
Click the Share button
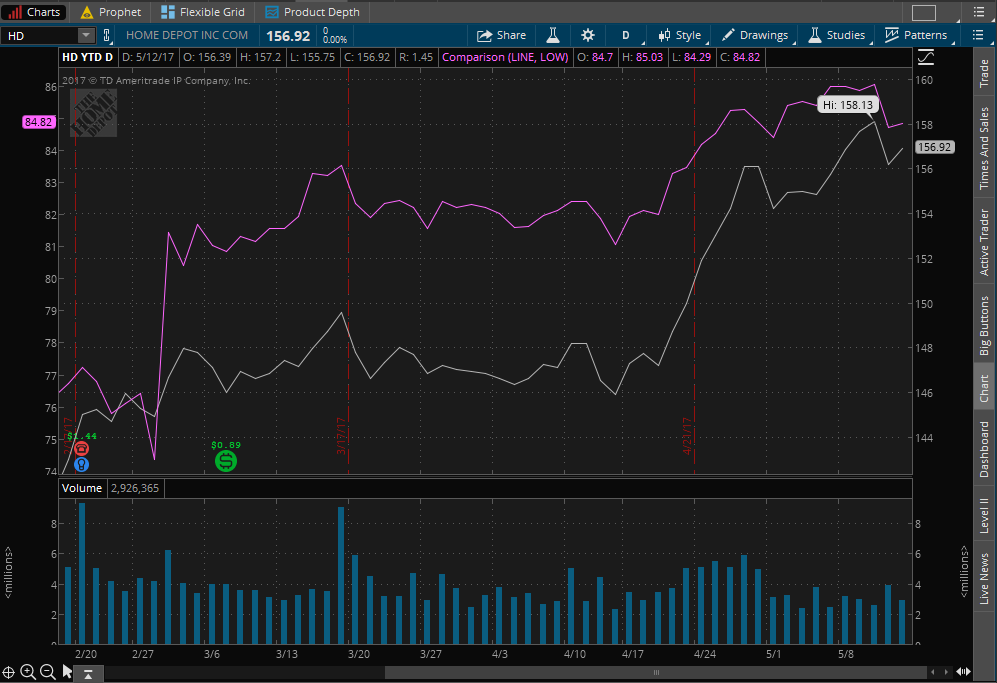pos(502,35)
